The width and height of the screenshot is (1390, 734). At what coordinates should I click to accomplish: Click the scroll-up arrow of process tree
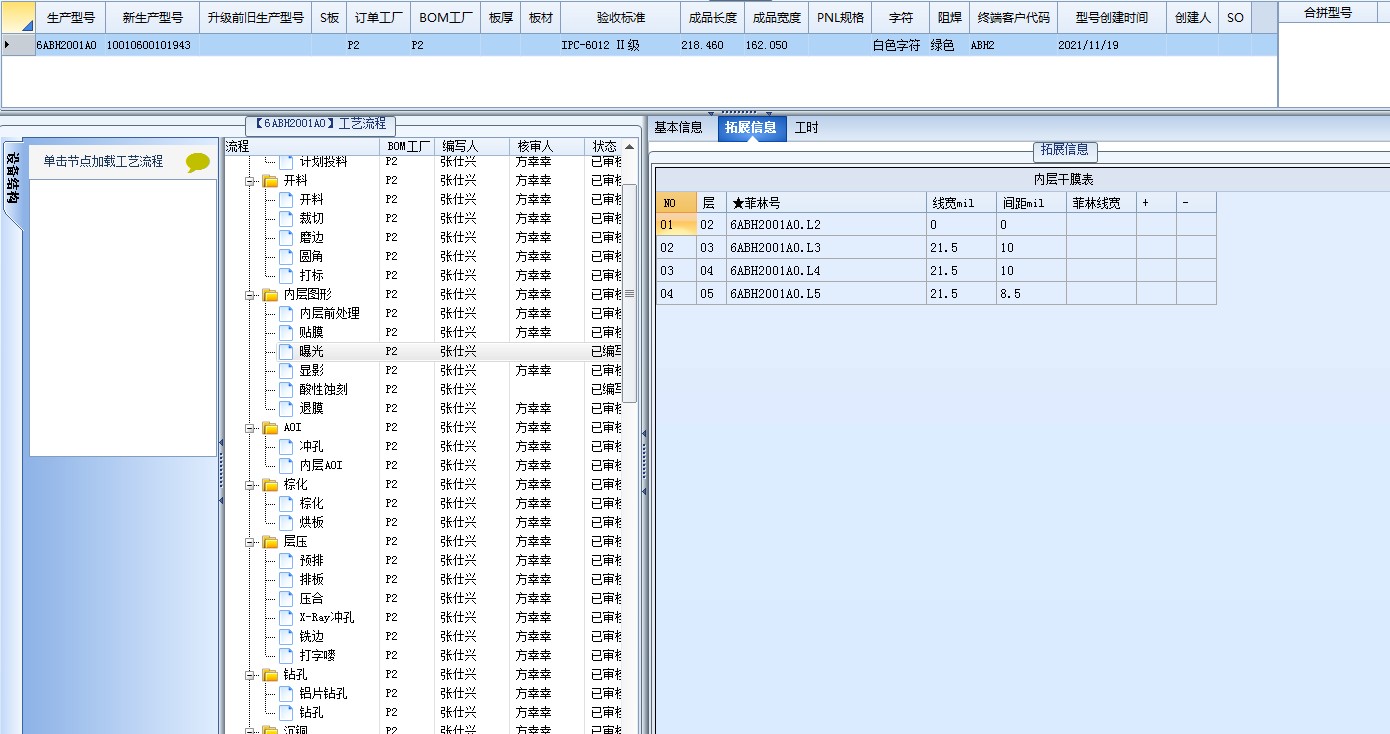click(629, 146)
